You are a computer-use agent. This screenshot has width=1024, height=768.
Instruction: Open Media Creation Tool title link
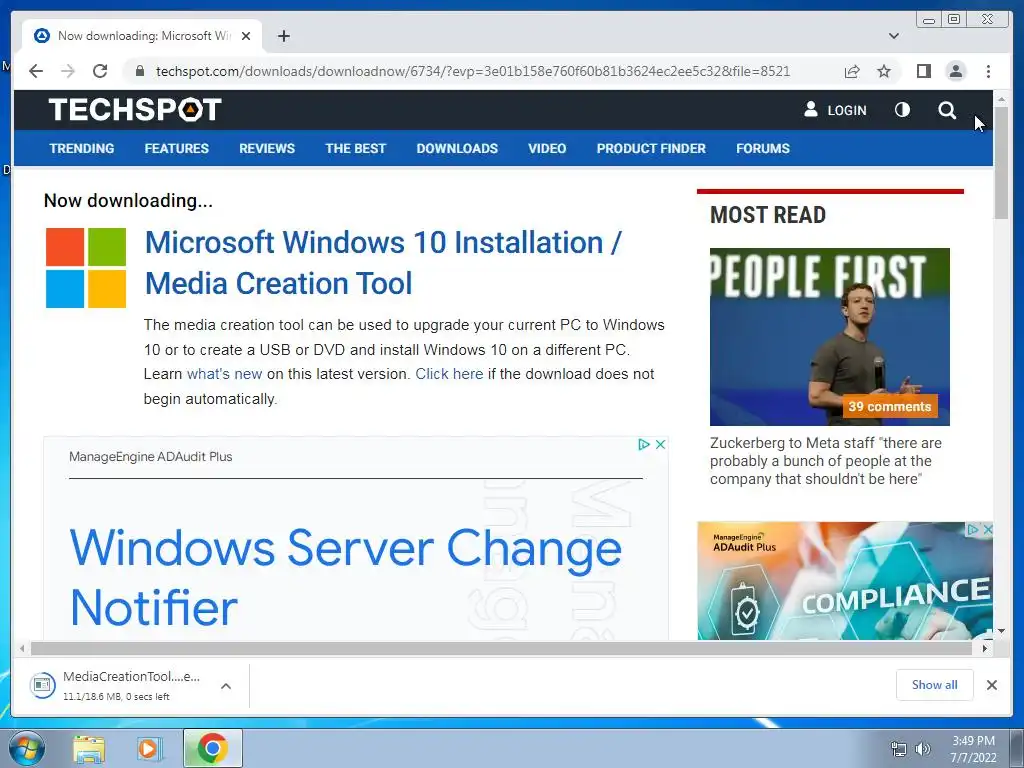pyautogui.click(x=383, y=263)
